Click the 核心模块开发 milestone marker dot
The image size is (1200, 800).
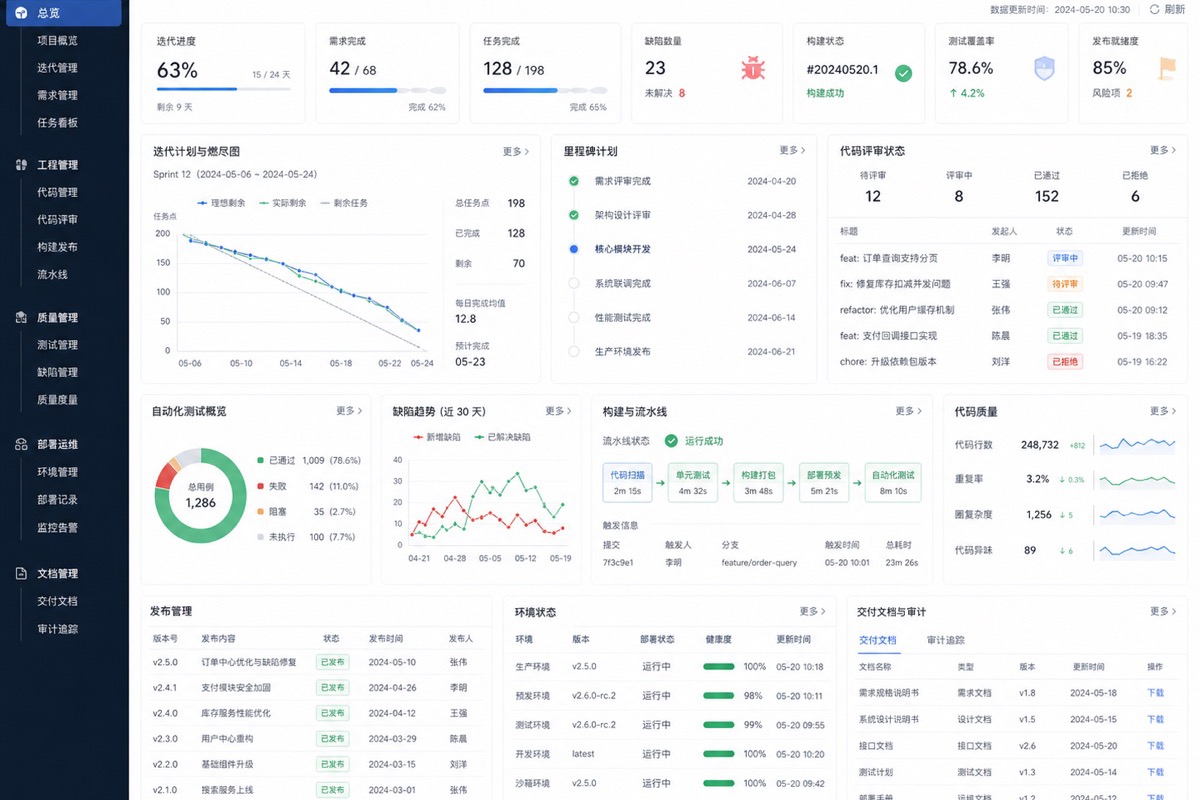[x=574, y=249]
